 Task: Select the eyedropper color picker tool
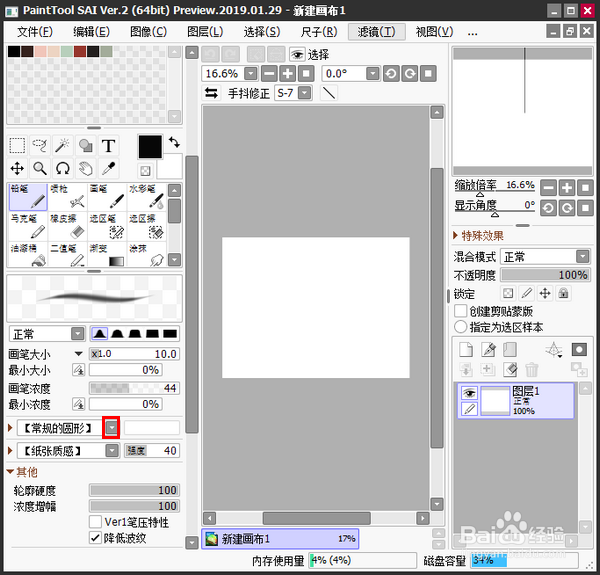[x=108, y=168]
